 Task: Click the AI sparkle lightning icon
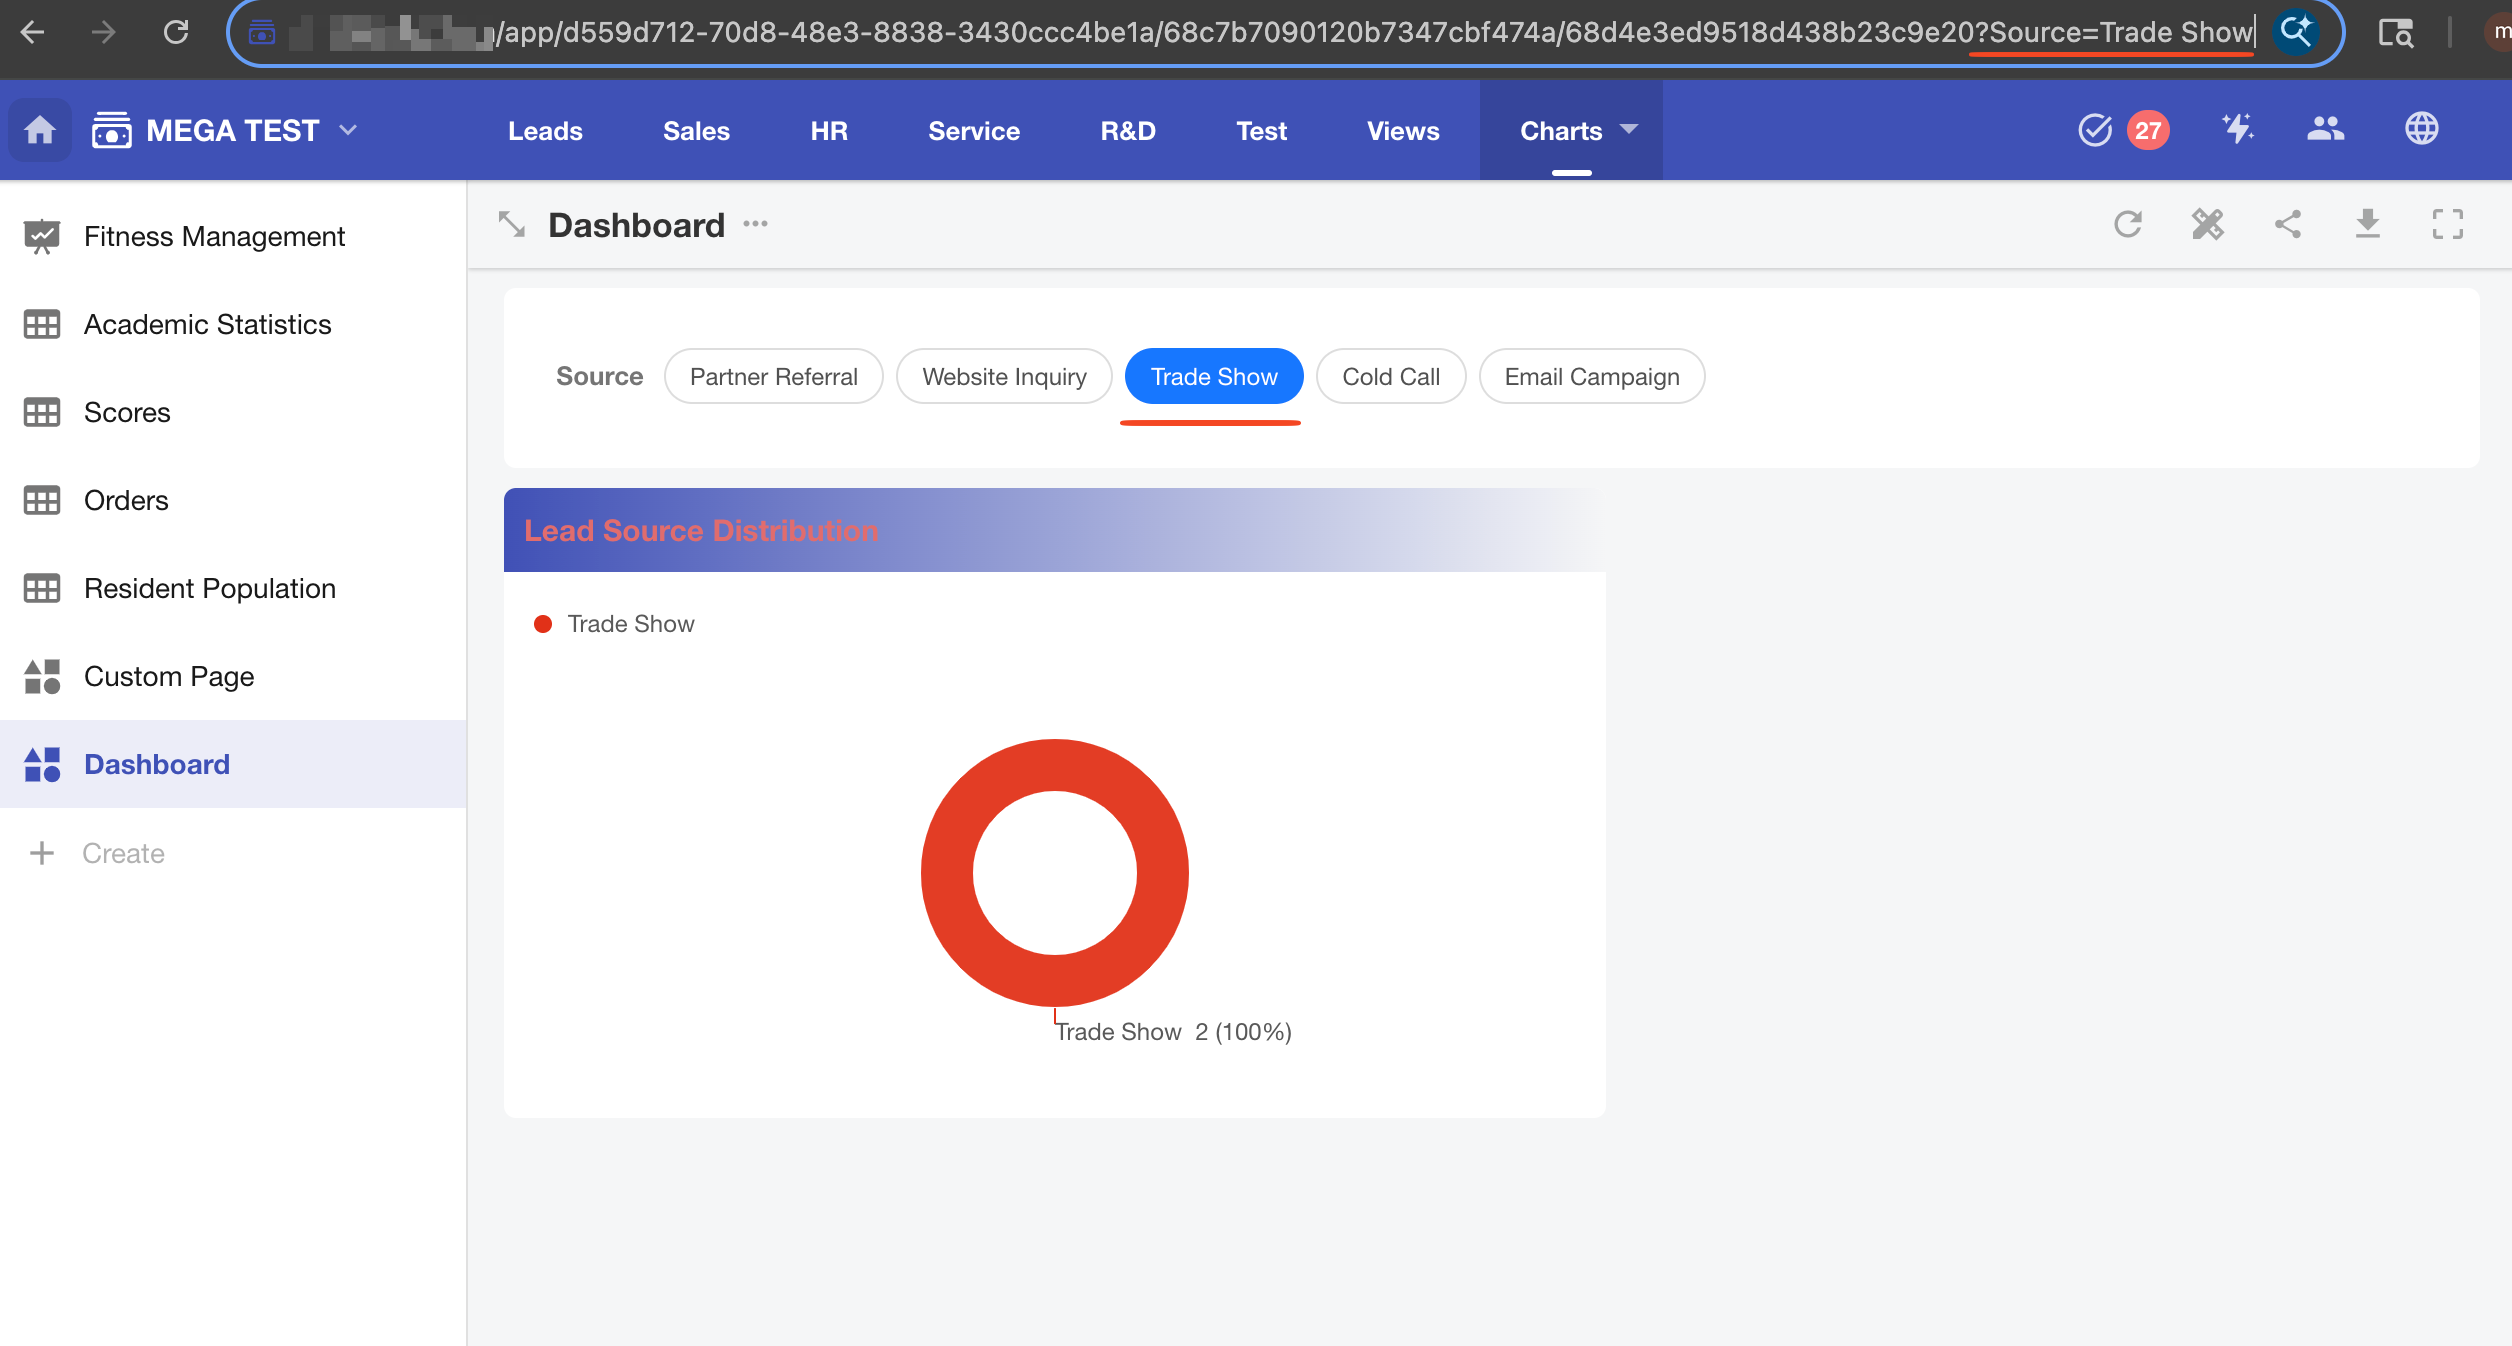(x=2237, y=130)
